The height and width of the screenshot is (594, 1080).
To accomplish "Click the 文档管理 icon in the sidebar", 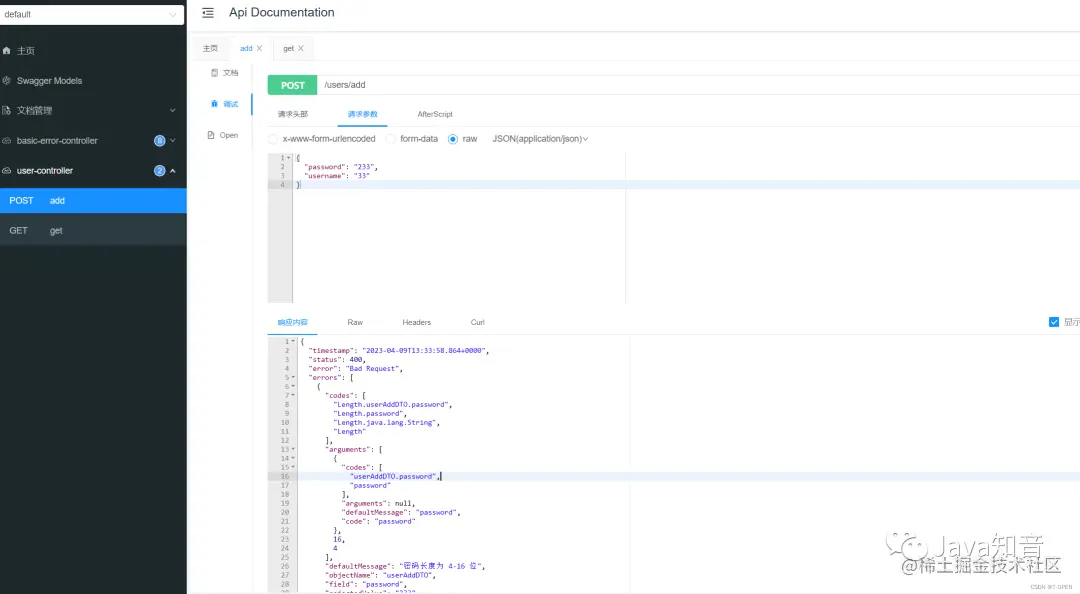I will pyautogui.click(x=6, y=110).
